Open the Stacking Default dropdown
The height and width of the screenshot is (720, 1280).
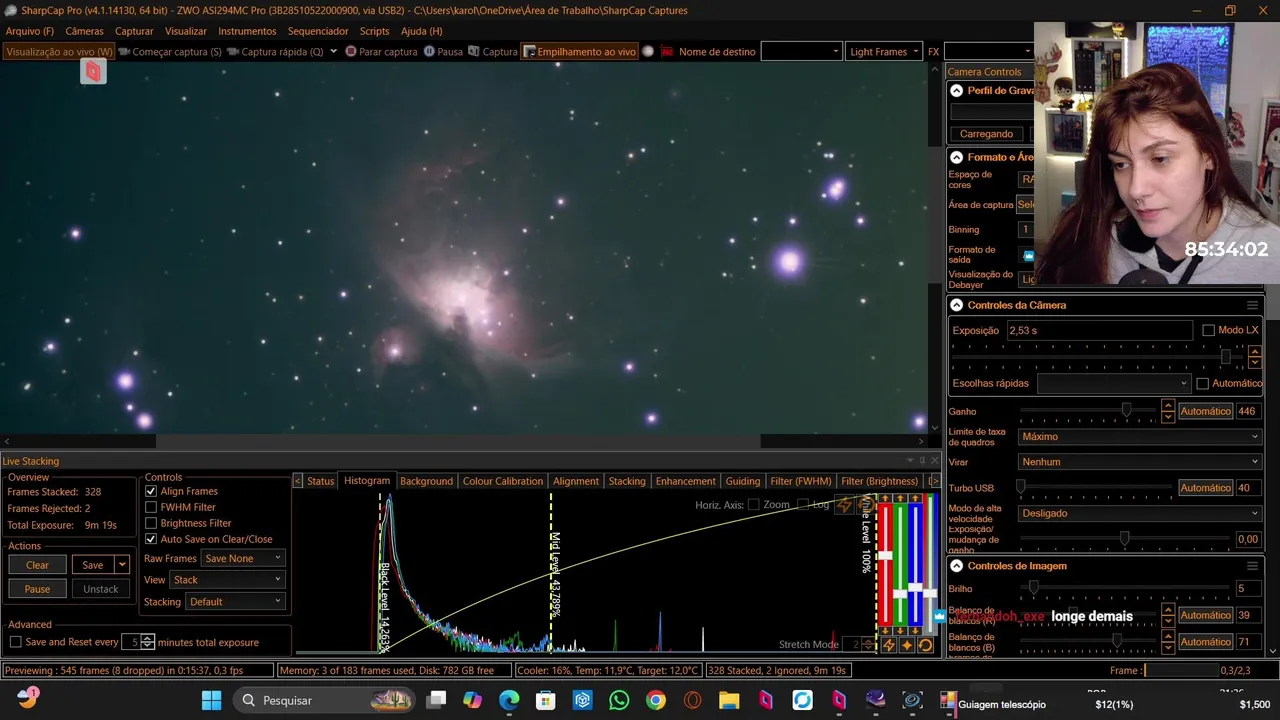pos(235,602)
